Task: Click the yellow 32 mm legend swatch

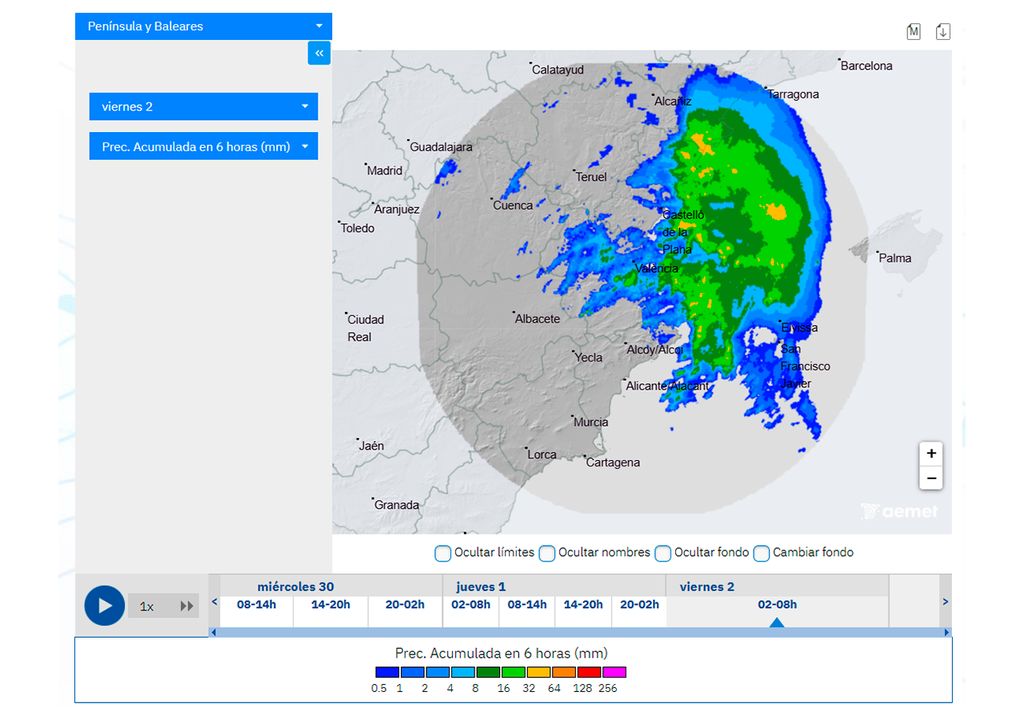Action: 539,672
